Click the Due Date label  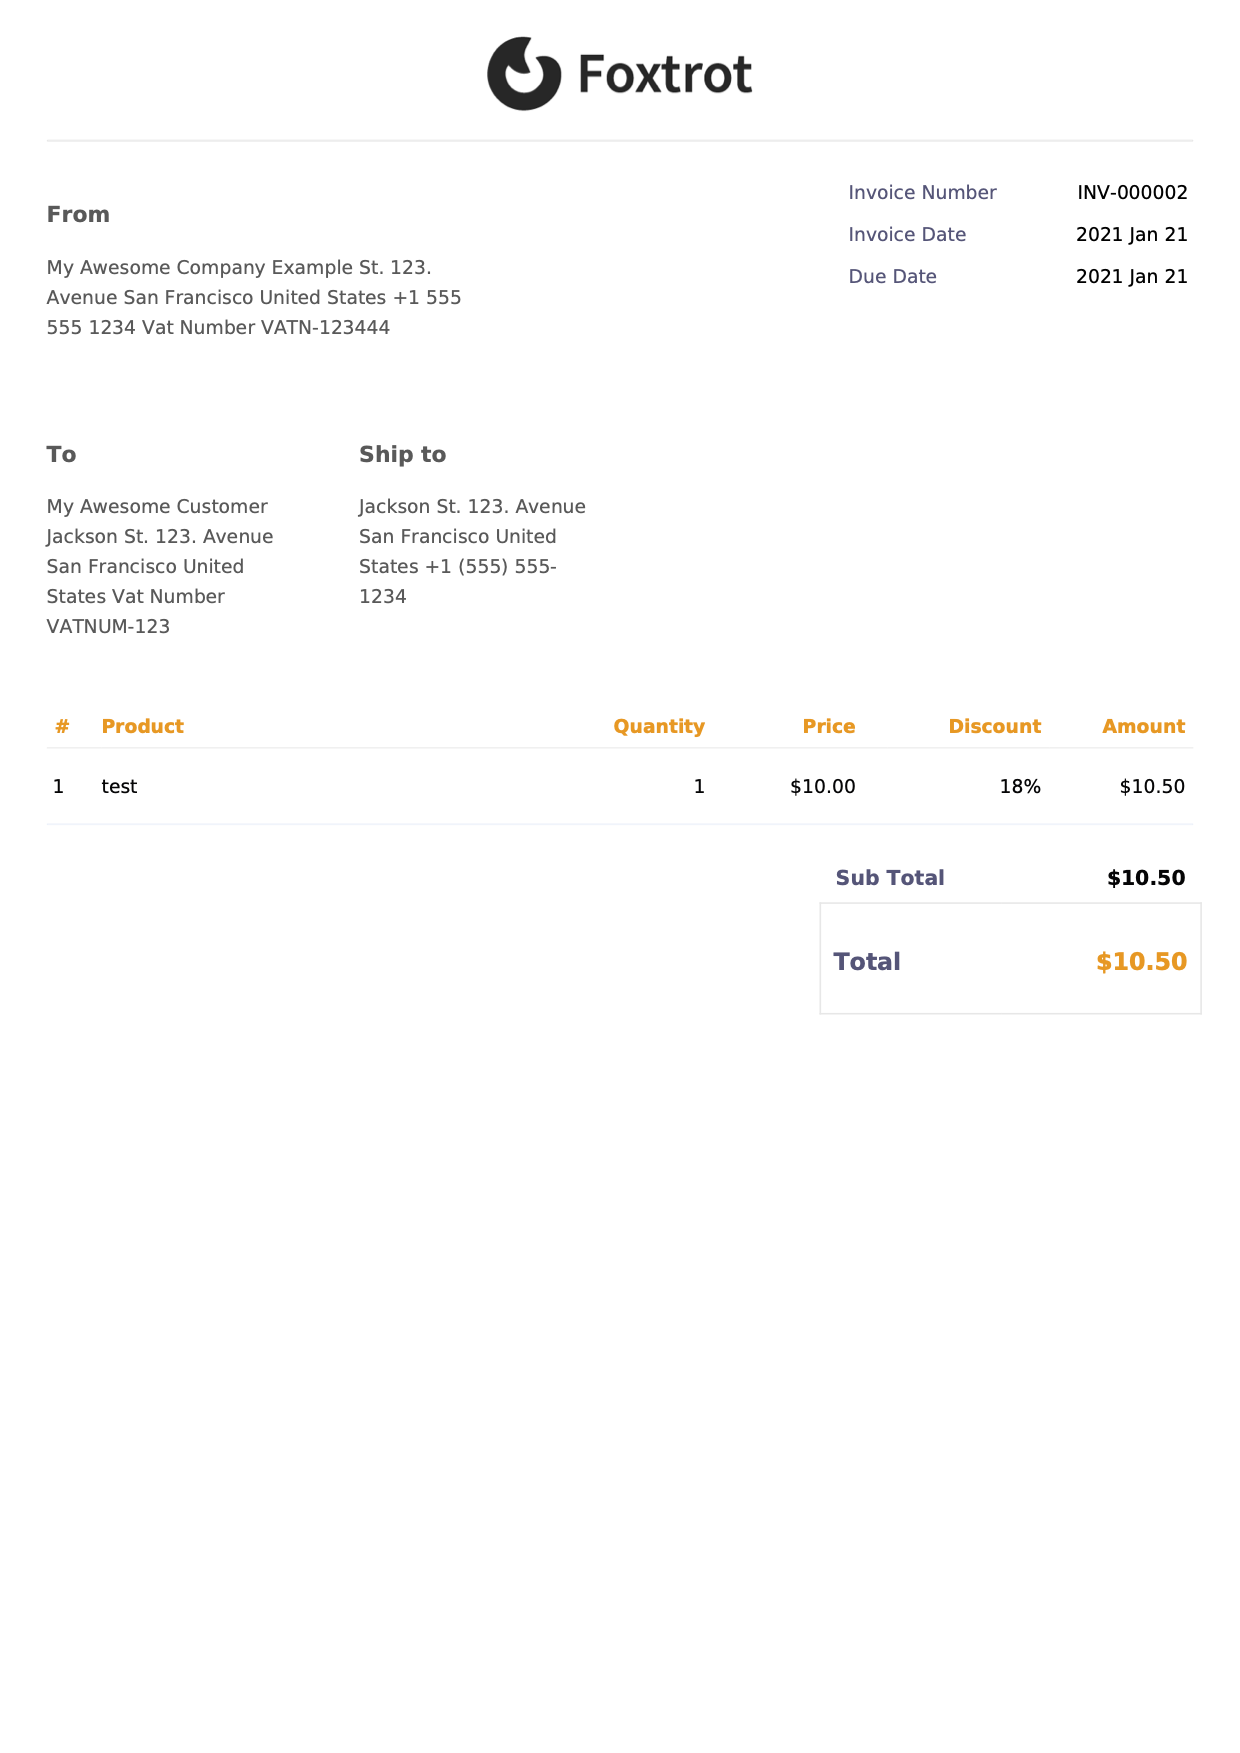pos(892,276)
